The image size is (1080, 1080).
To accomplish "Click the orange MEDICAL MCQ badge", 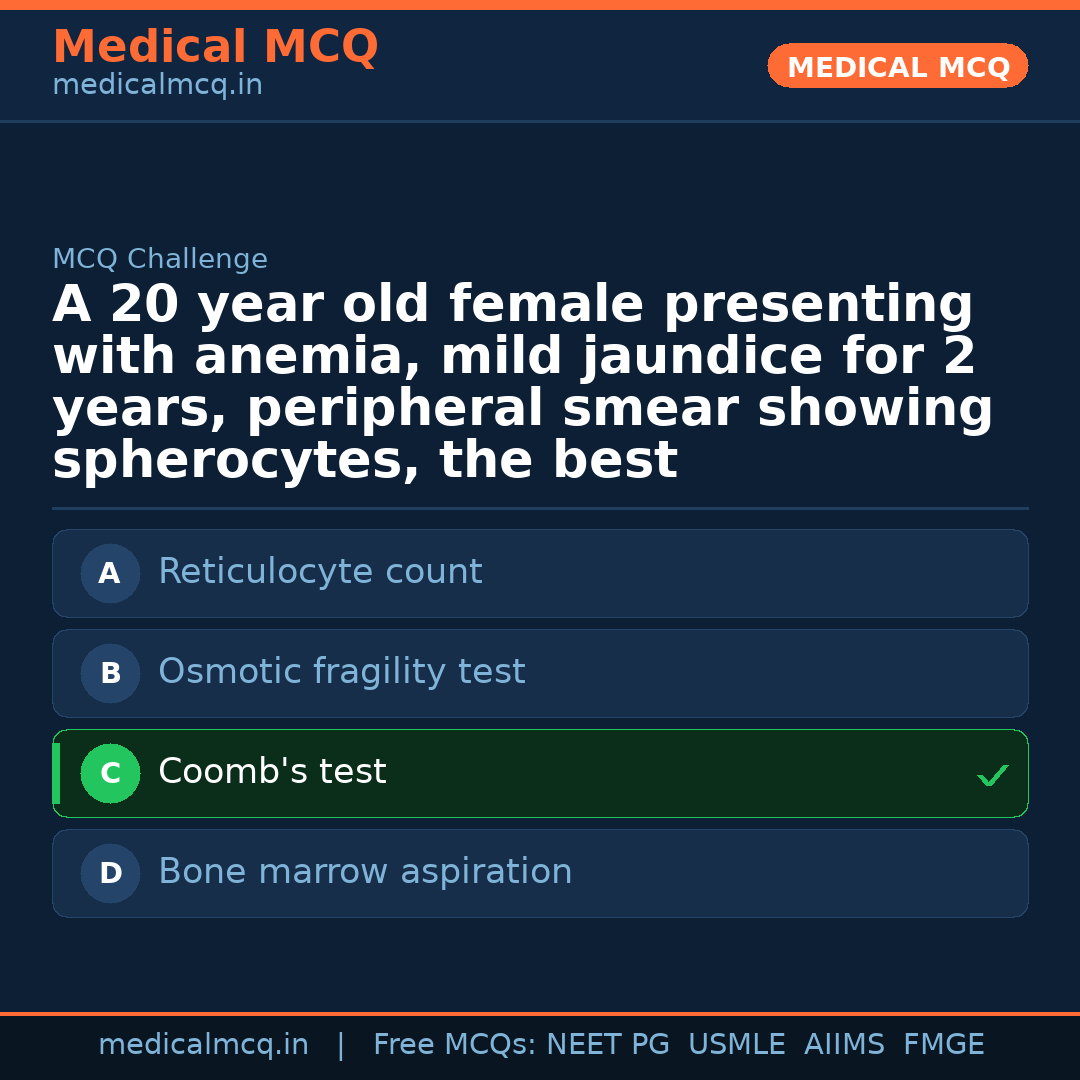I will [897, 67].
